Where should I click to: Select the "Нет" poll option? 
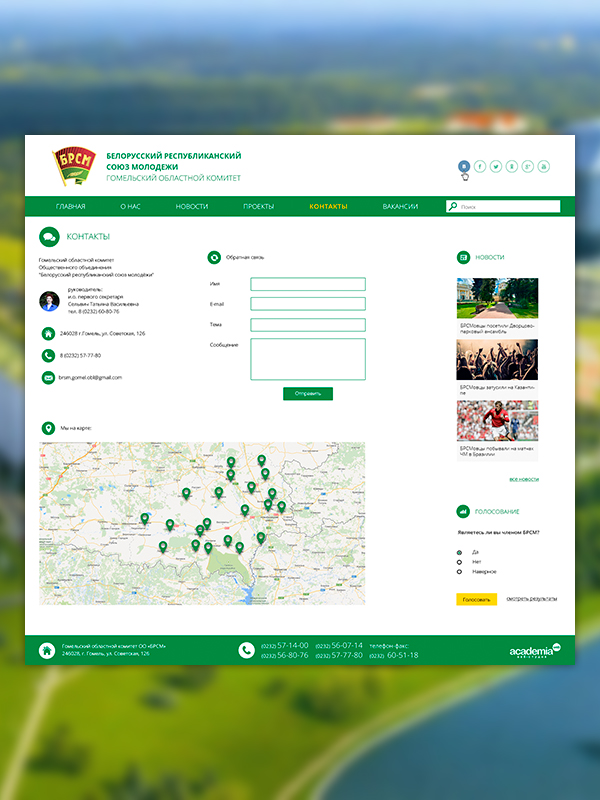click(459, 562)
